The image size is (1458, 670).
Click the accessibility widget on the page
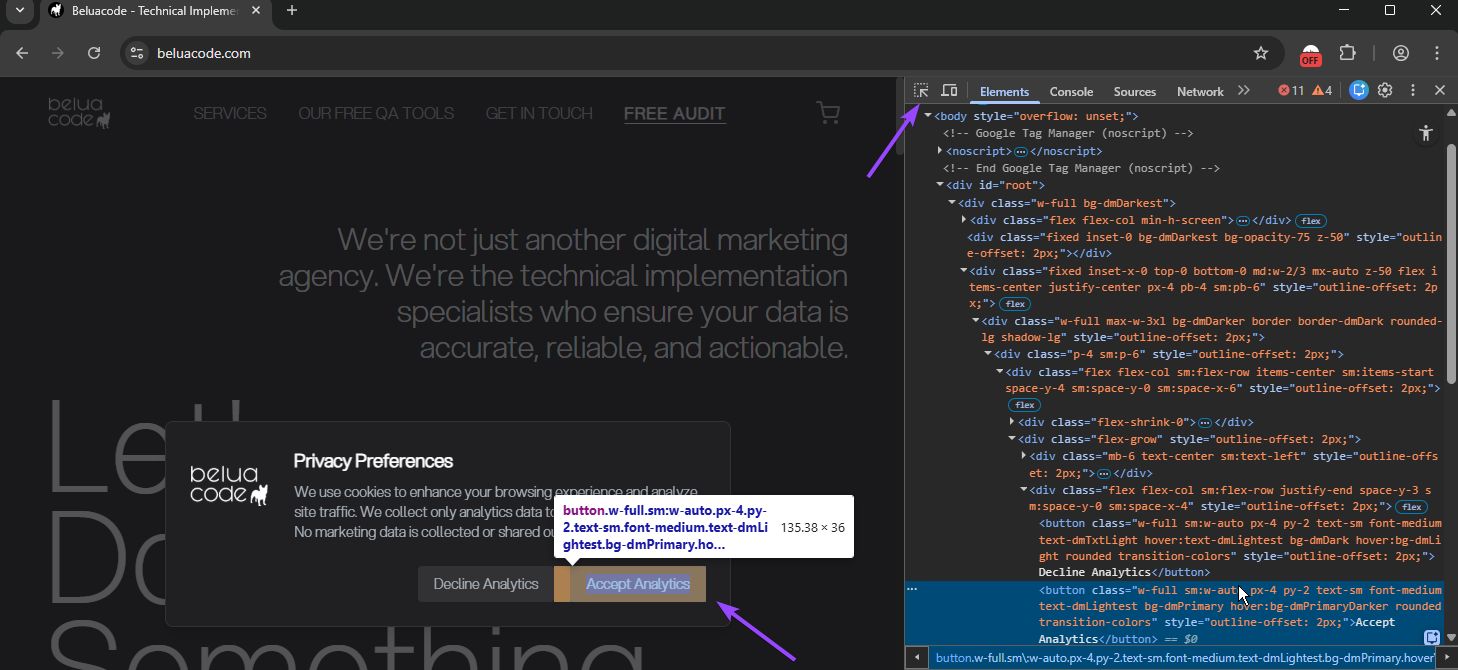pyautogui.click(x=1426, y=132)
